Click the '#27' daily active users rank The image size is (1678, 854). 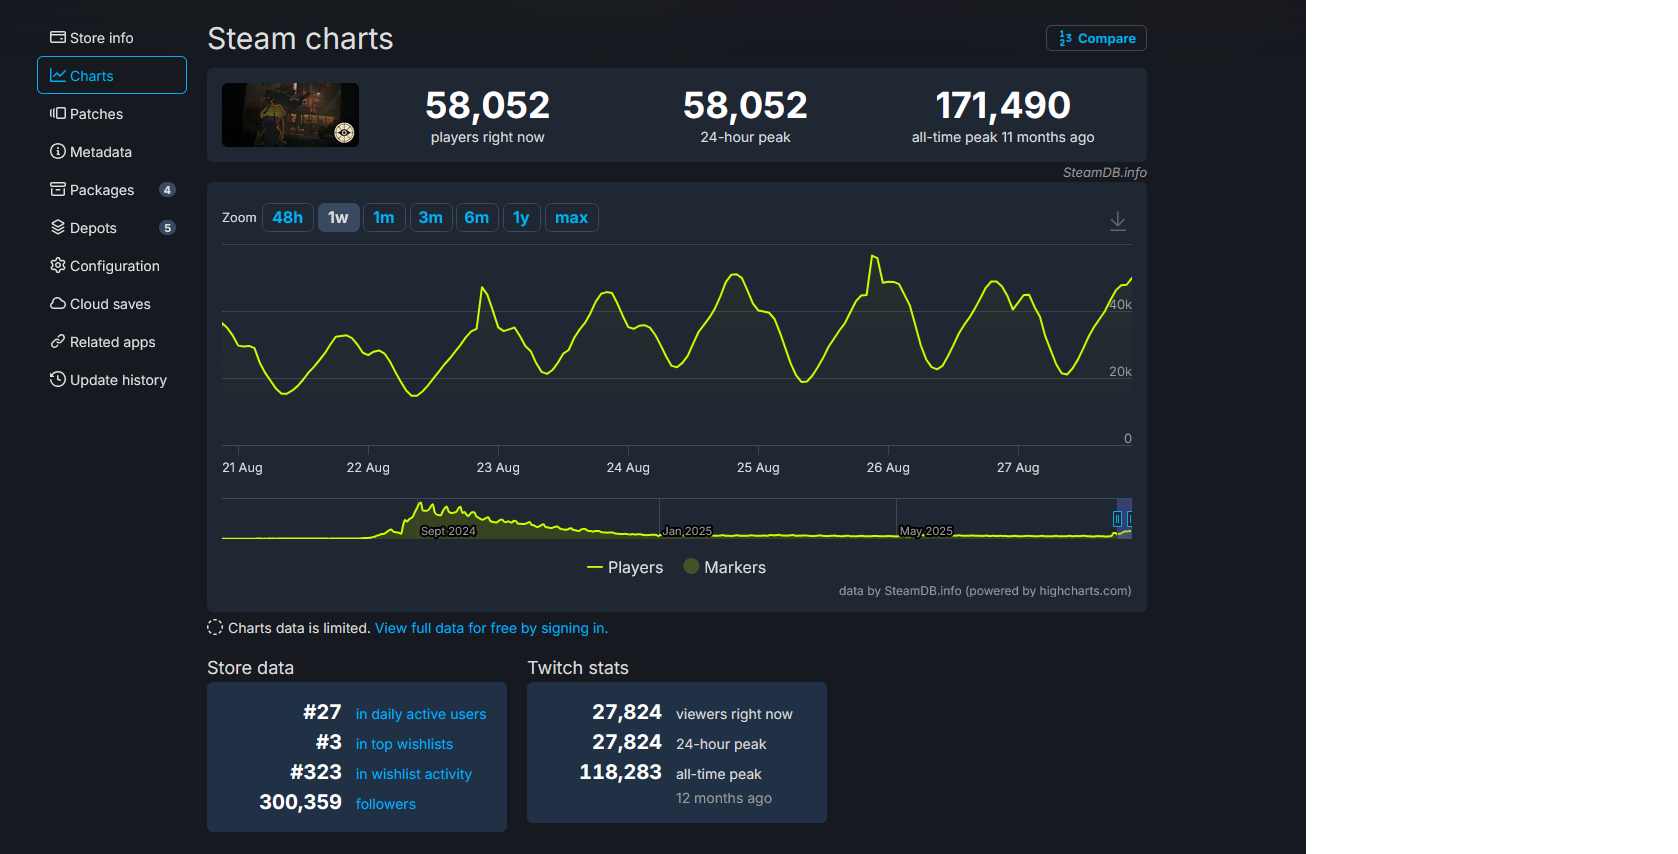click(322, 712)
